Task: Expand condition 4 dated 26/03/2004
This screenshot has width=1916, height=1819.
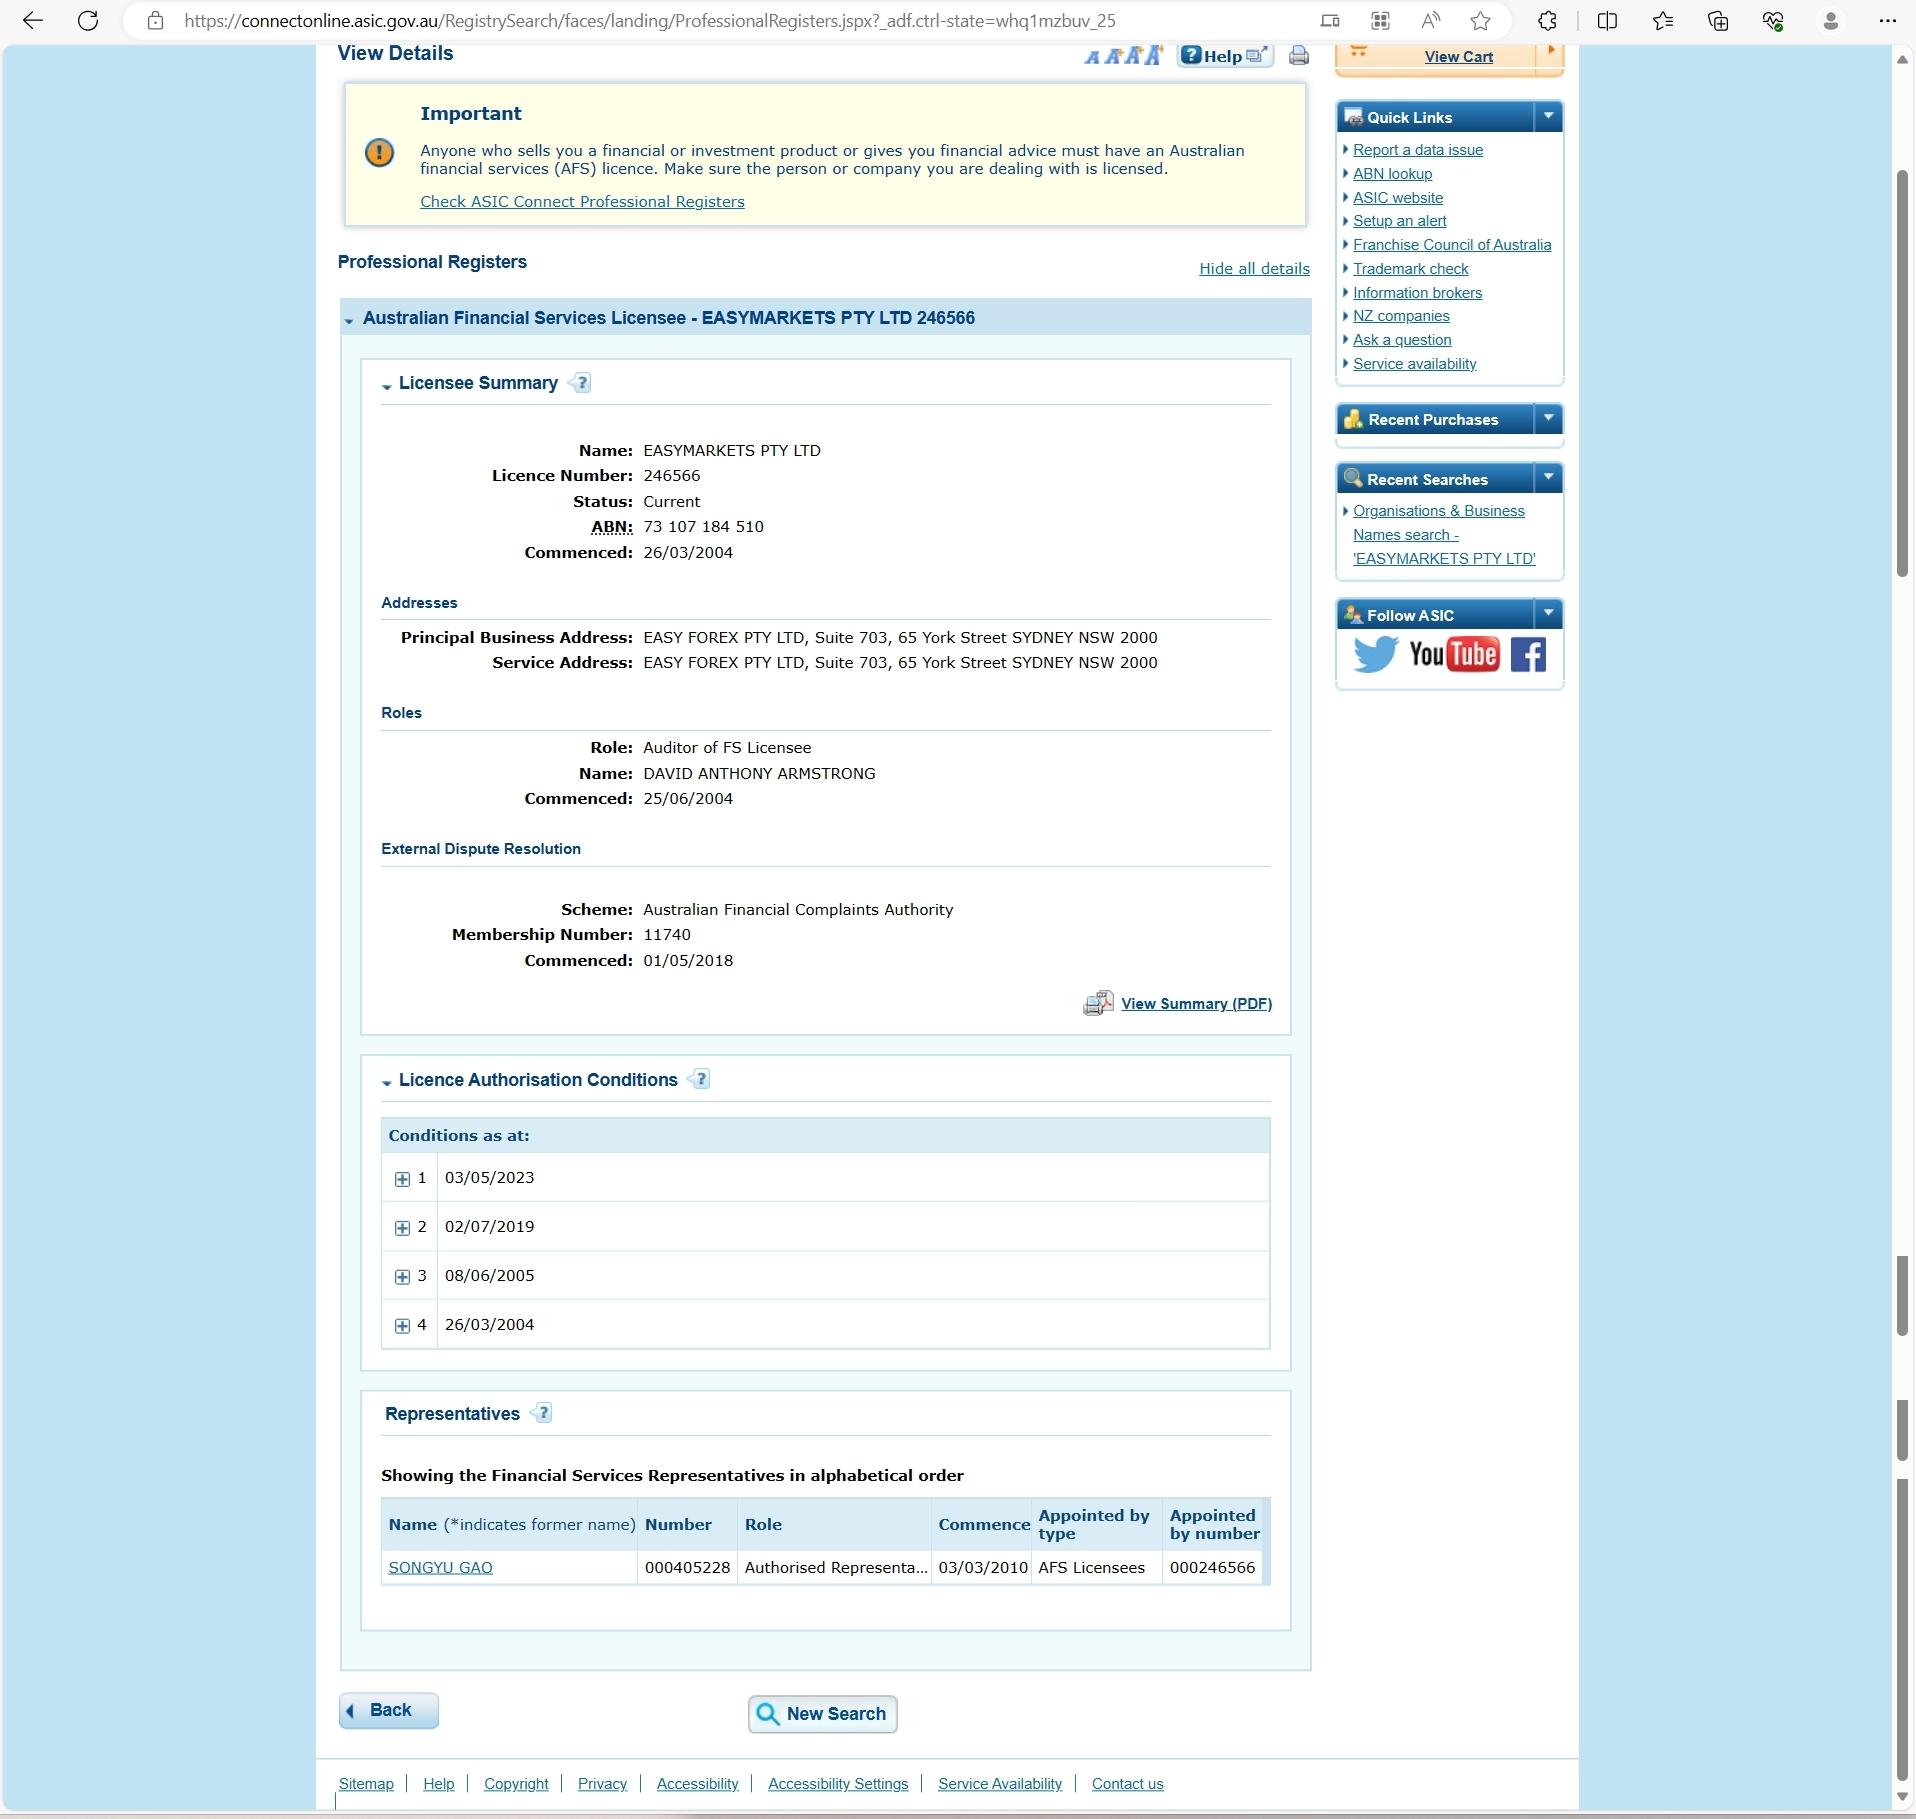Action: click(402, 1326)
